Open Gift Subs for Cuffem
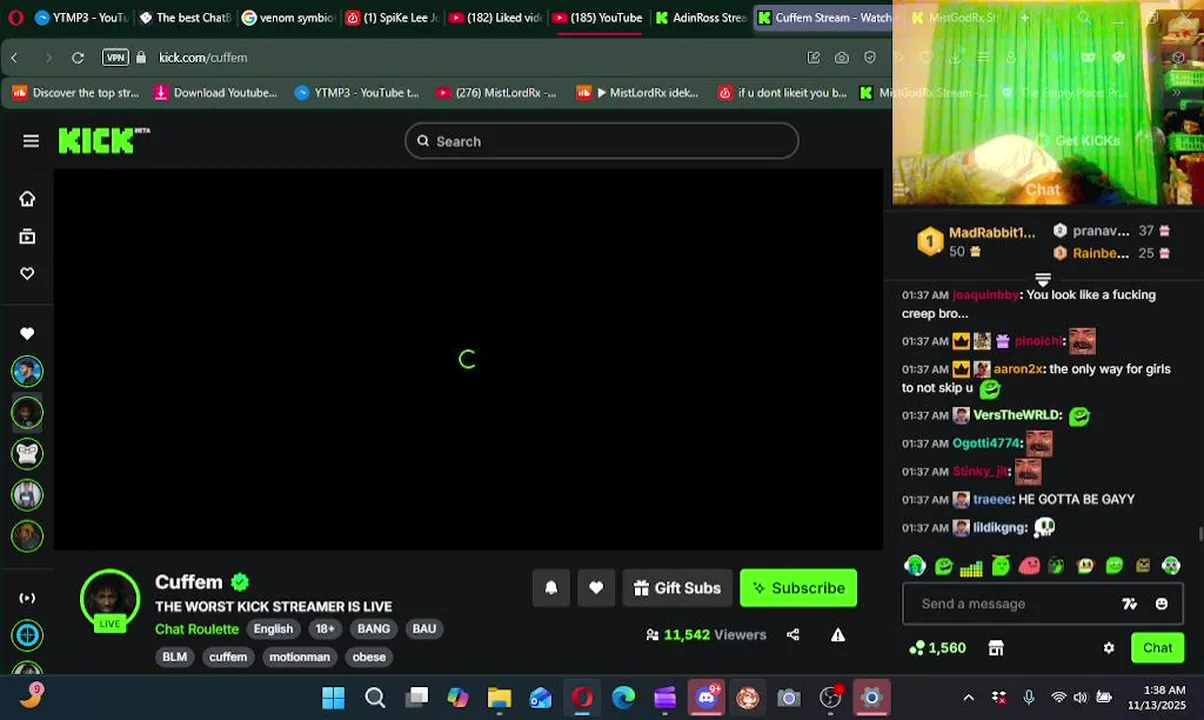1204x720 pixels. pos(677,588)
